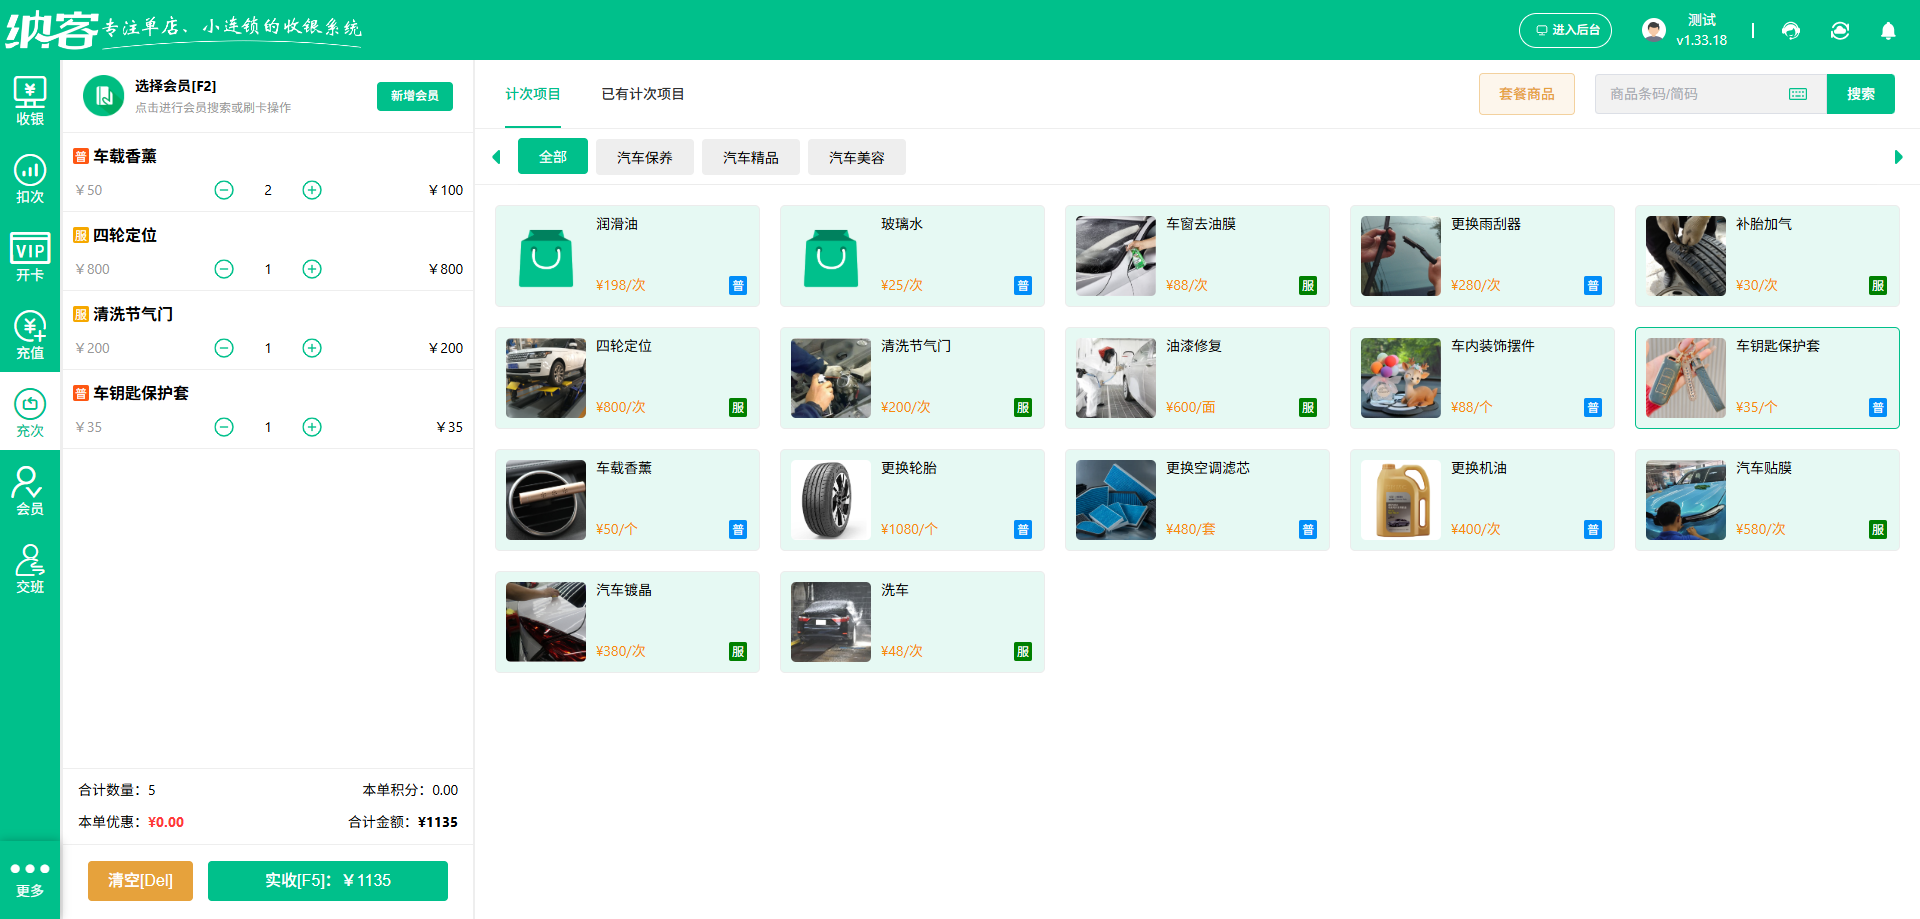Click the 进入后台 backend button

(x=1565, y=30)
